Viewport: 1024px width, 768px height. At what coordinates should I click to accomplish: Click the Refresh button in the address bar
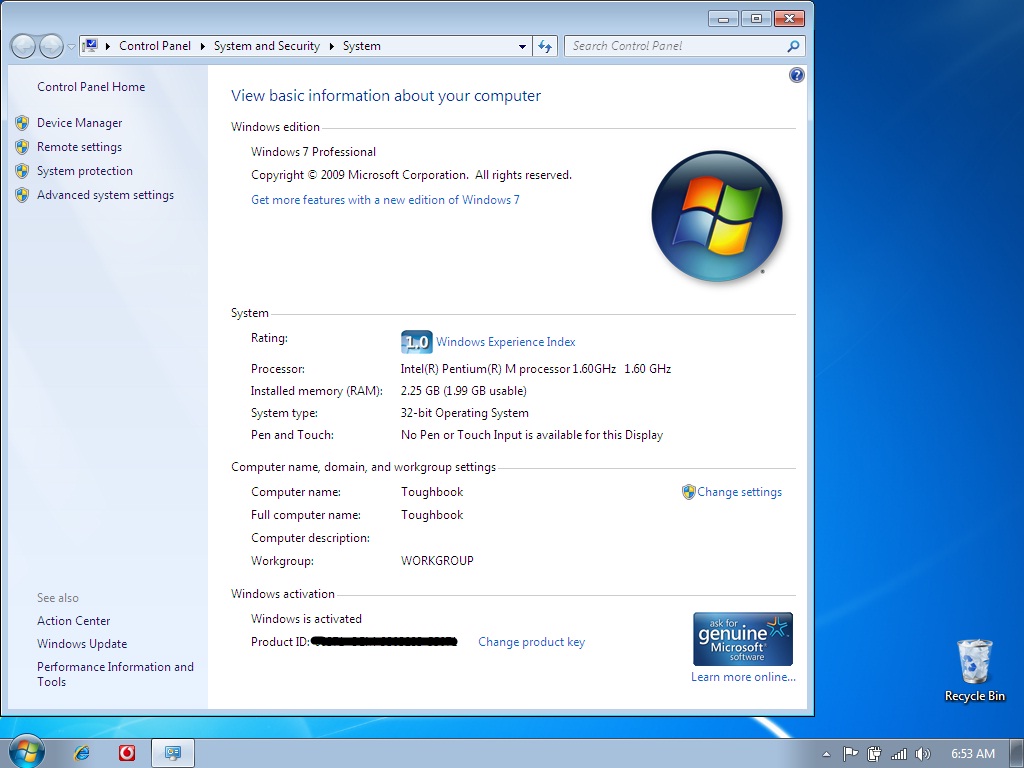click(x=545, y=46)
